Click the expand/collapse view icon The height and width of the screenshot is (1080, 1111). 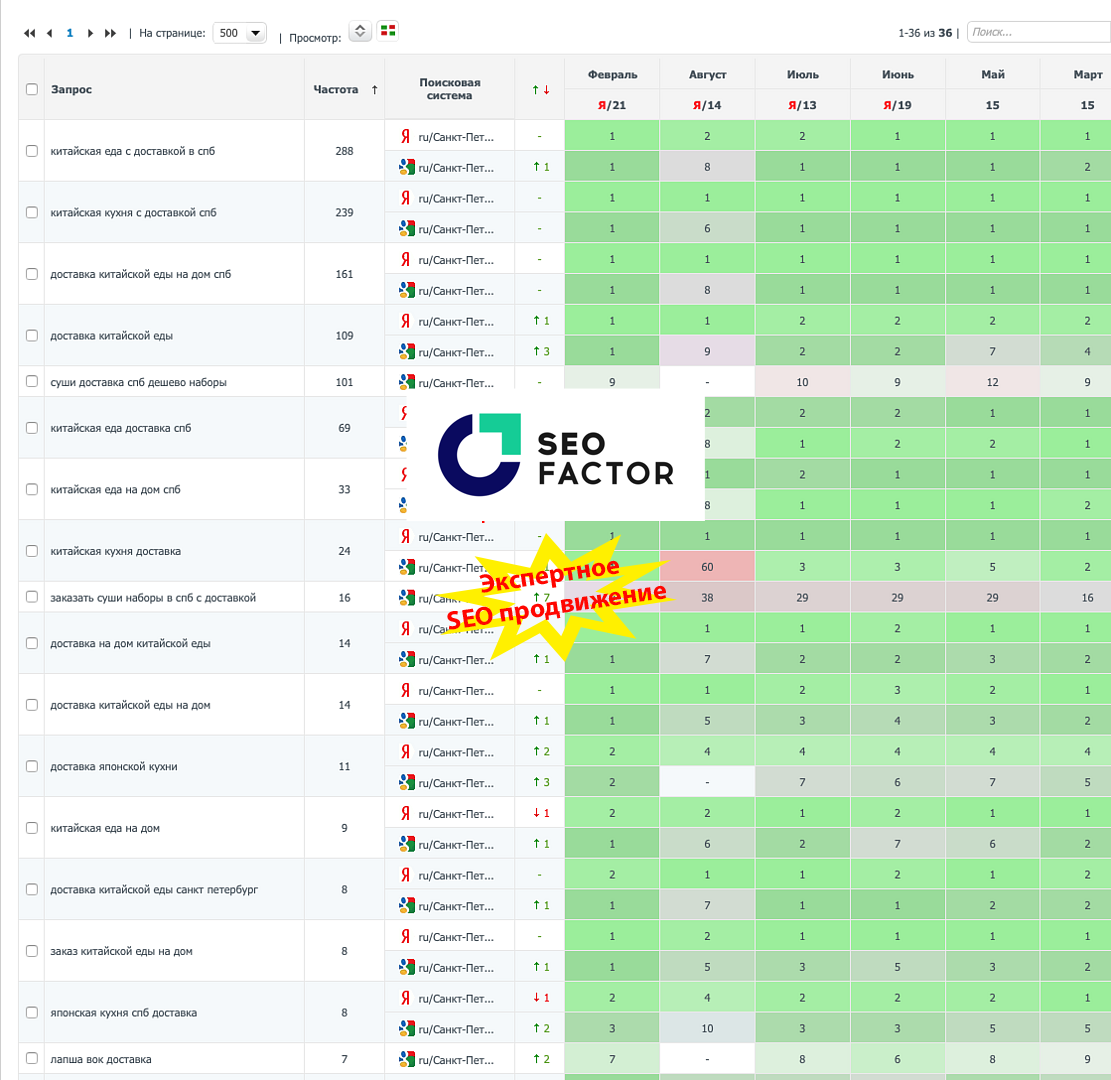point(360,31)
